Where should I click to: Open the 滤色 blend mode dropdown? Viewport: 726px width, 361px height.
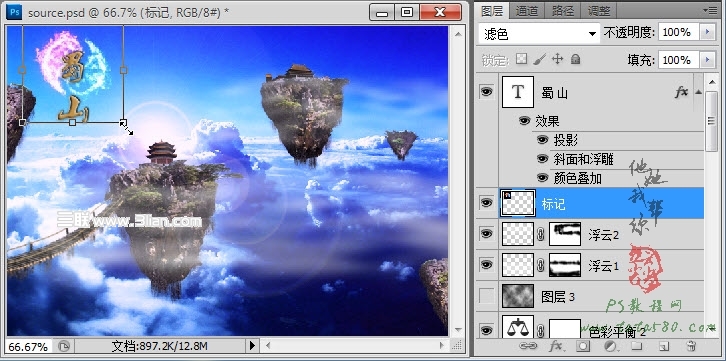click(539, 33)
